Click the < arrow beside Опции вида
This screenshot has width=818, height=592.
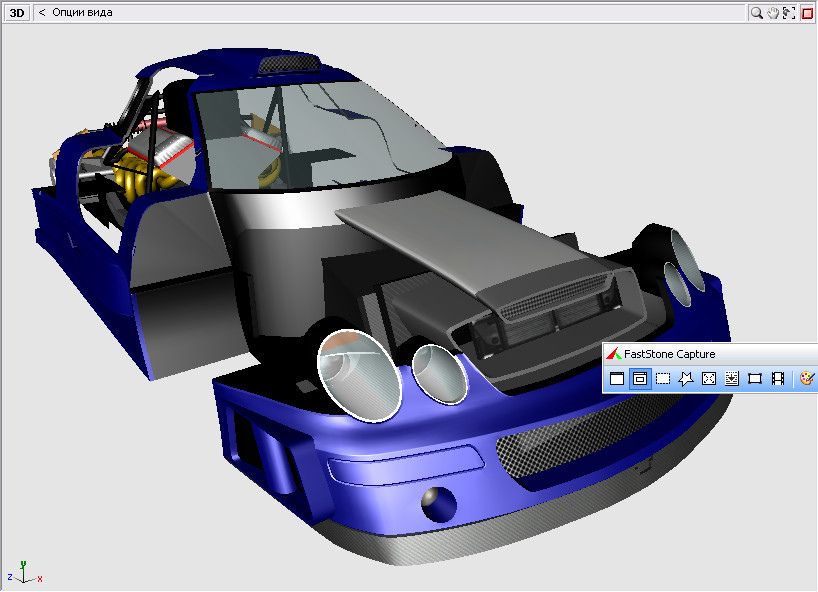point(42,13)
